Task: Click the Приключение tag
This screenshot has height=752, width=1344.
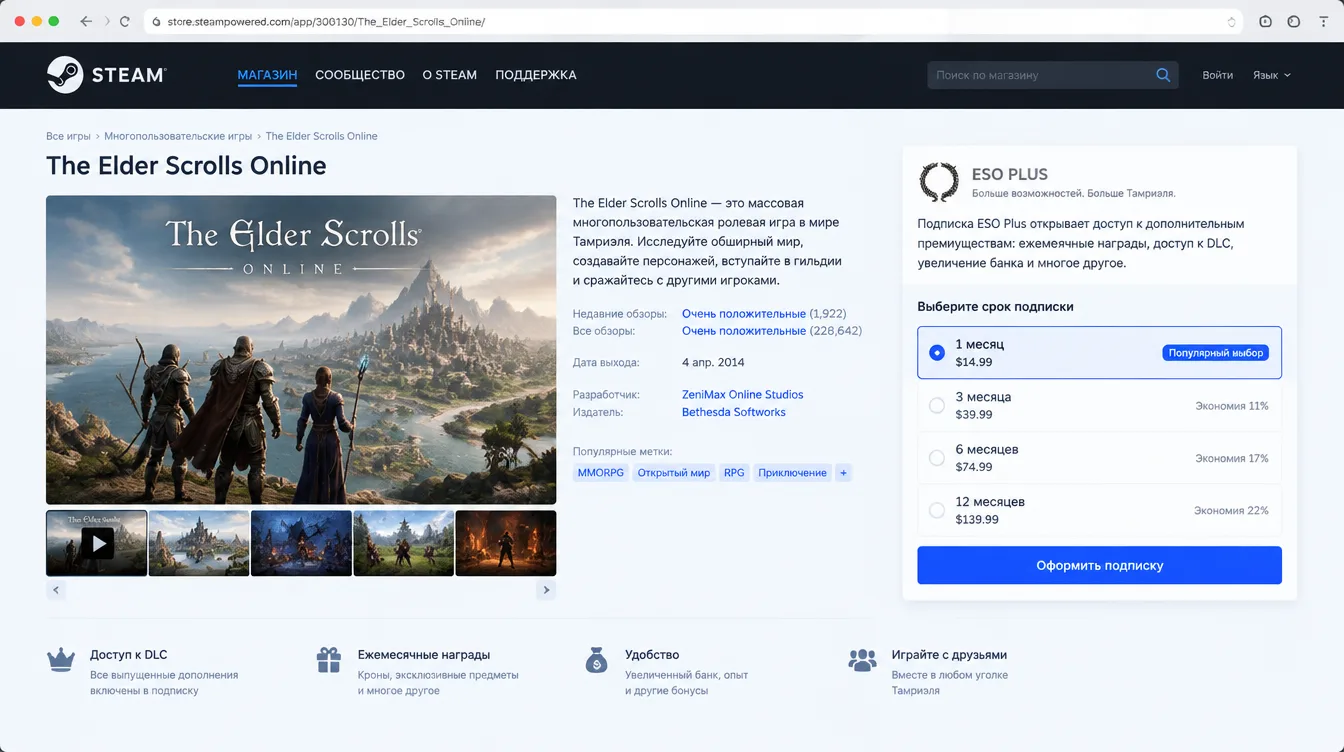Action: click(792, 473)
